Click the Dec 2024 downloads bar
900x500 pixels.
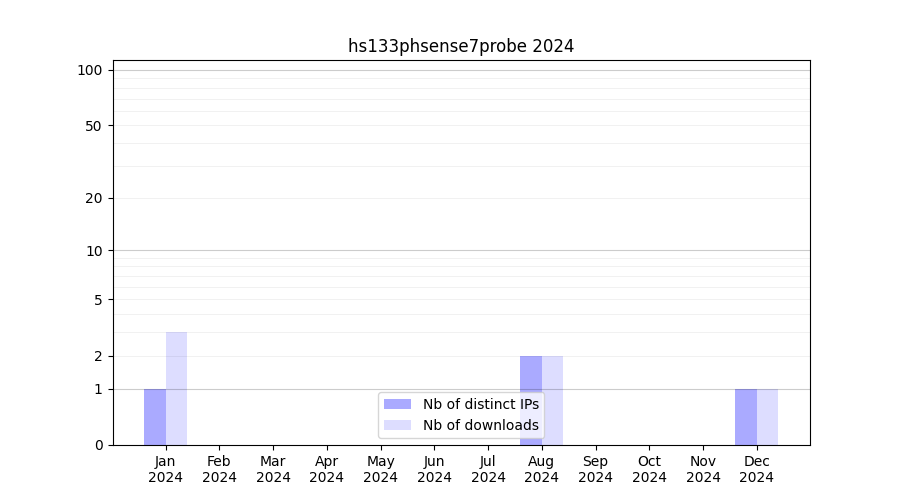click(x=767, y=417)
